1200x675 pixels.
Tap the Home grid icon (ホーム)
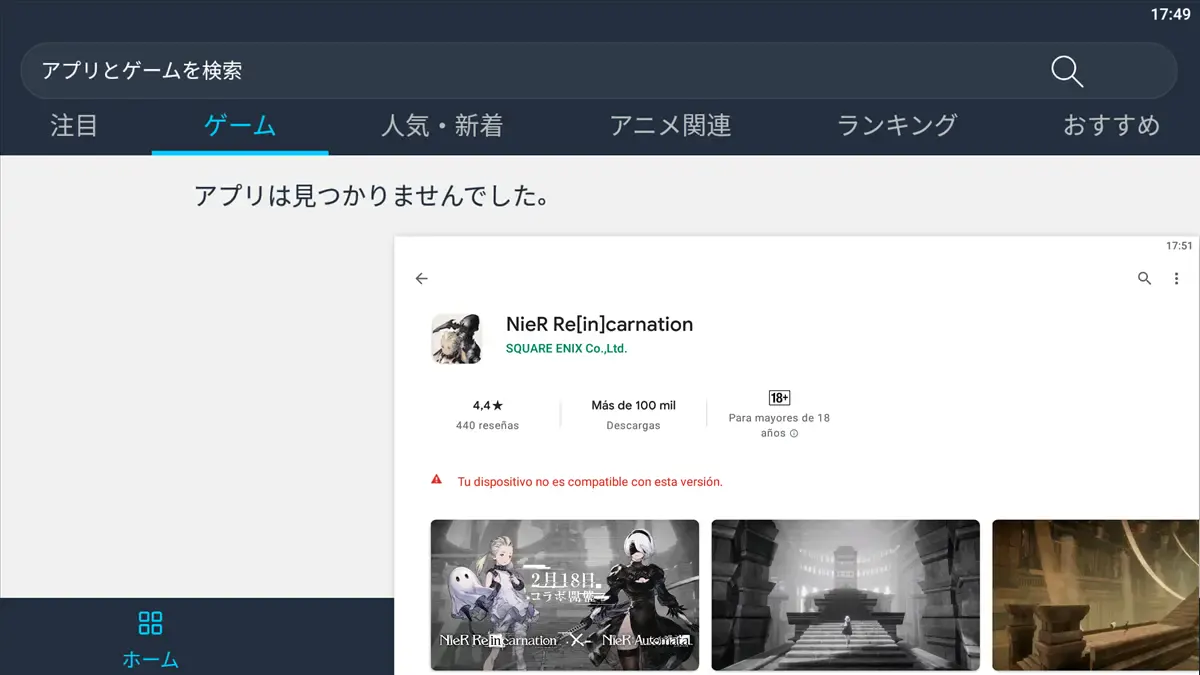pos(150,624)
